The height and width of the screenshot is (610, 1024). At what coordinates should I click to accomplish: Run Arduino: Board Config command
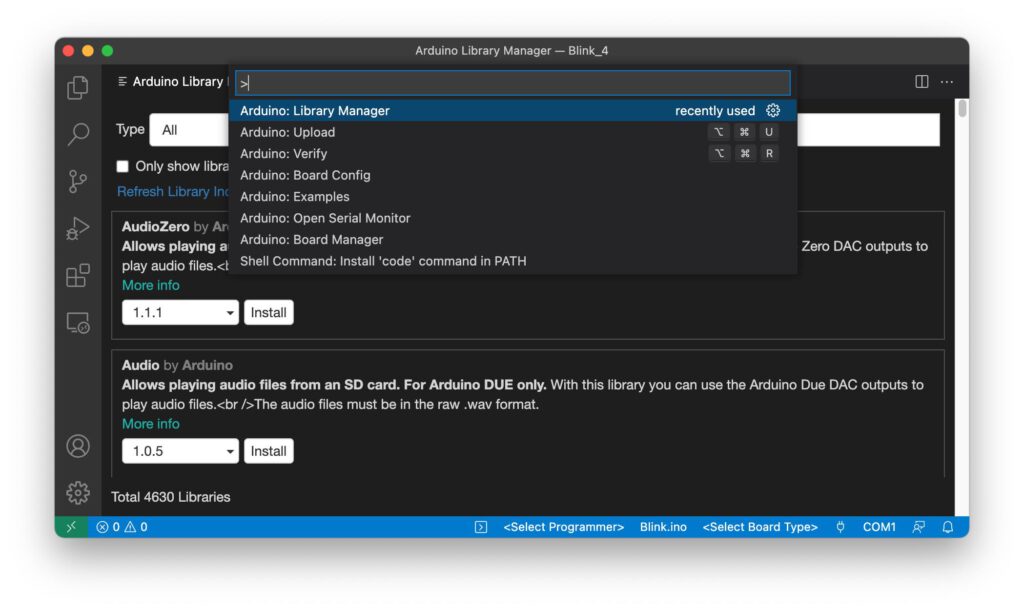[x=513, y=175]
